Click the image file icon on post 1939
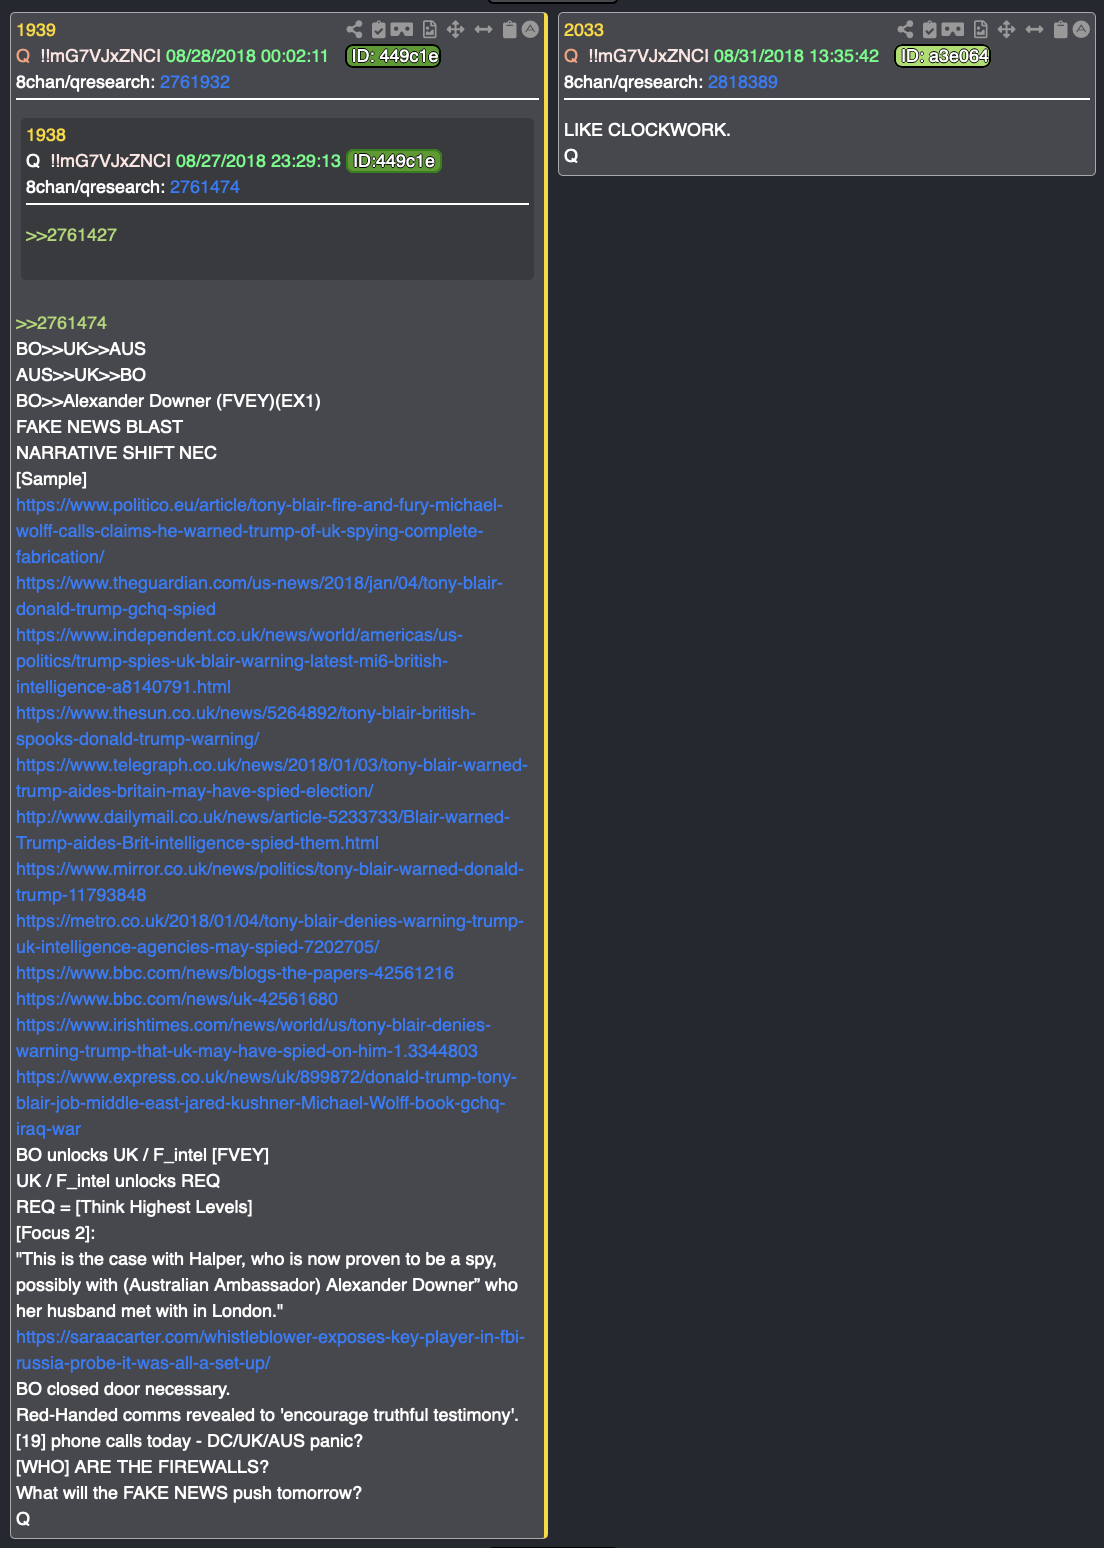Screen dimensions: 1104x1548 click(430, 30)
